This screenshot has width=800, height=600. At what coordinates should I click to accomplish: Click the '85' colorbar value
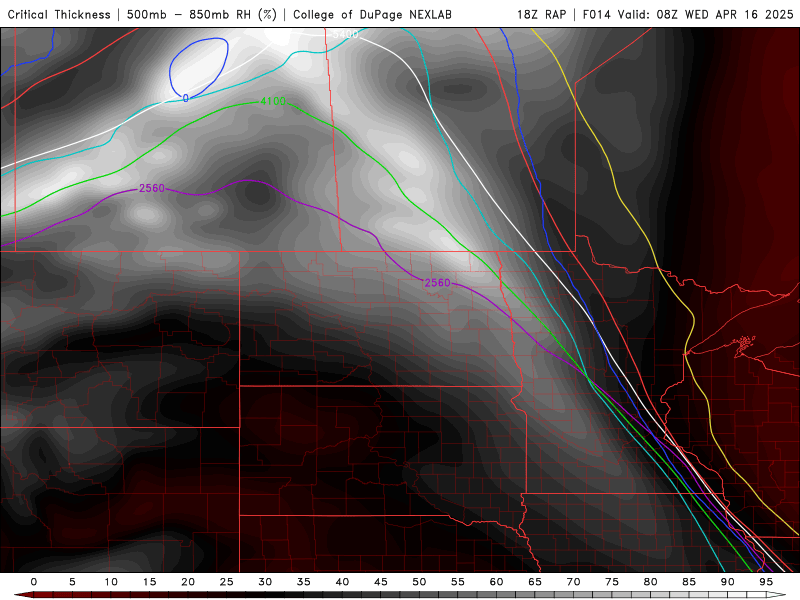coord(689,582)
